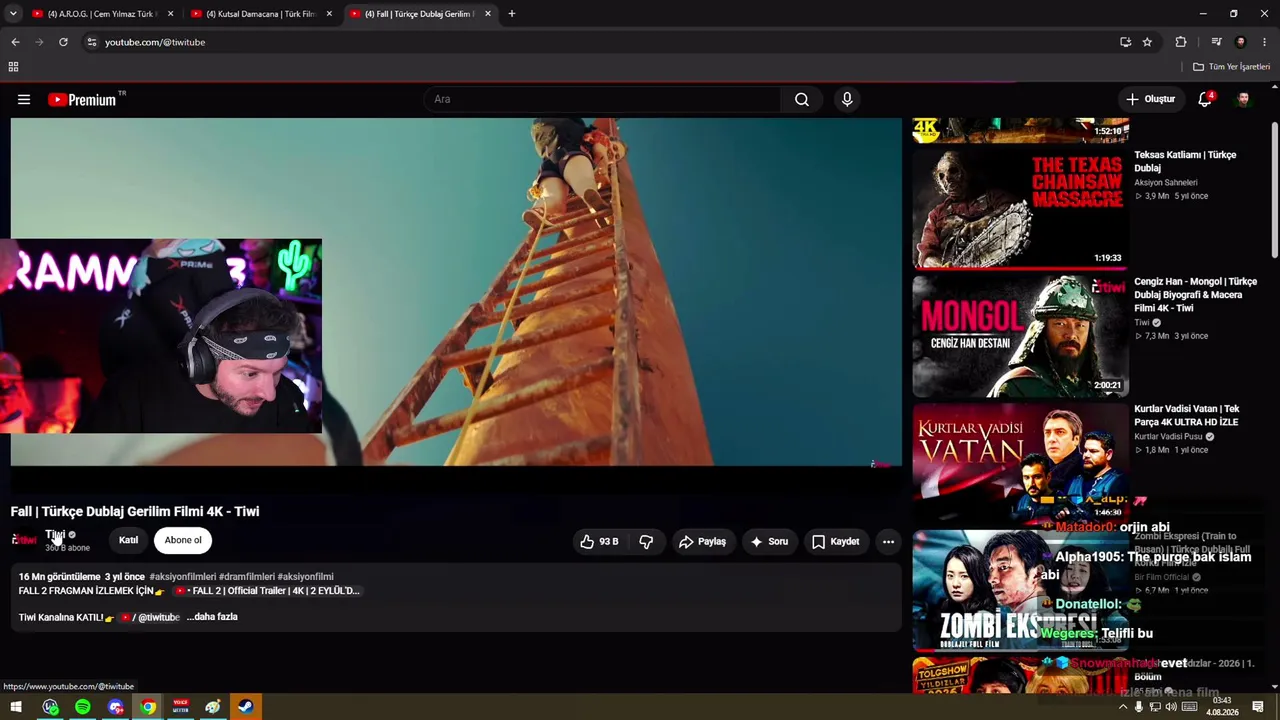
Task: Open Chrome media controls icon
Action: 1216,42
